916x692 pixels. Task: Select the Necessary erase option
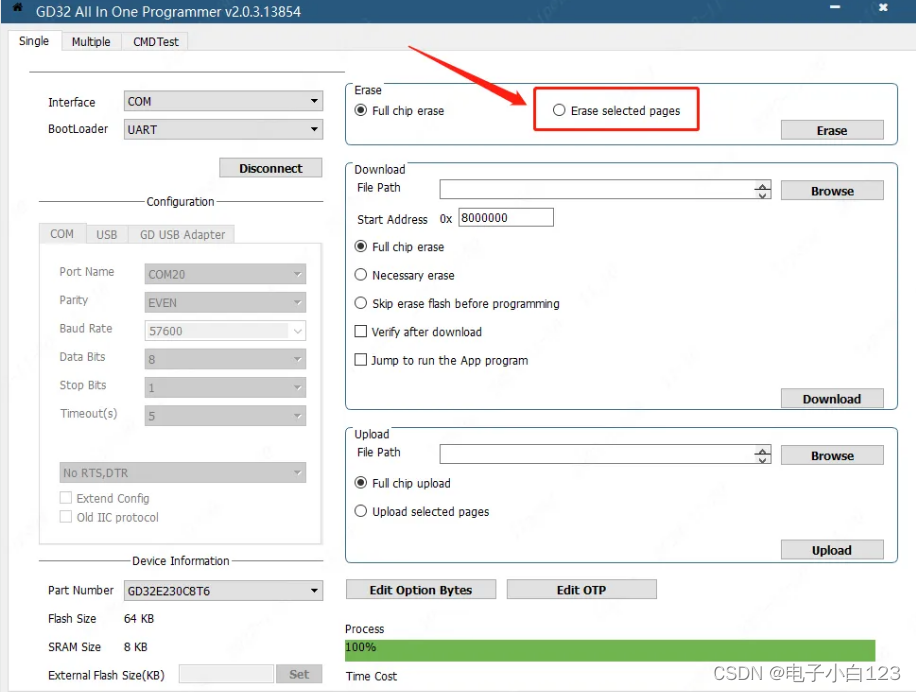(x=361, y=274)
